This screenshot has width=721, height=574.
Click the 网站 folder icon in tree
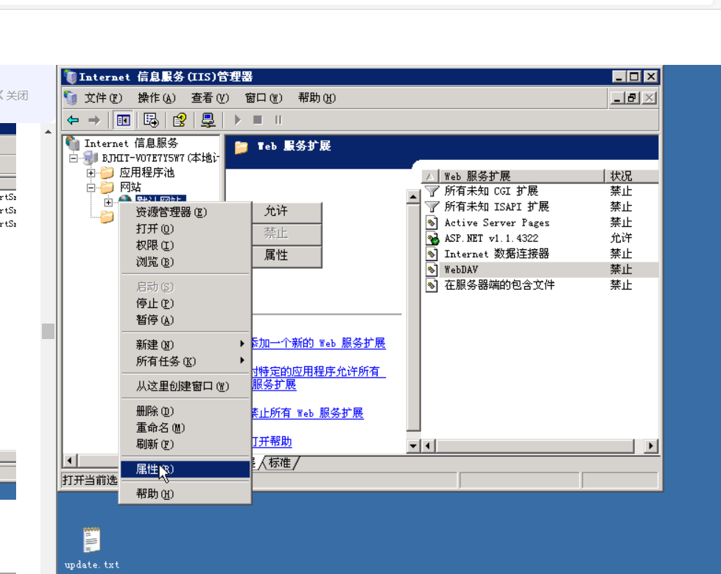[x=107, y=188]
